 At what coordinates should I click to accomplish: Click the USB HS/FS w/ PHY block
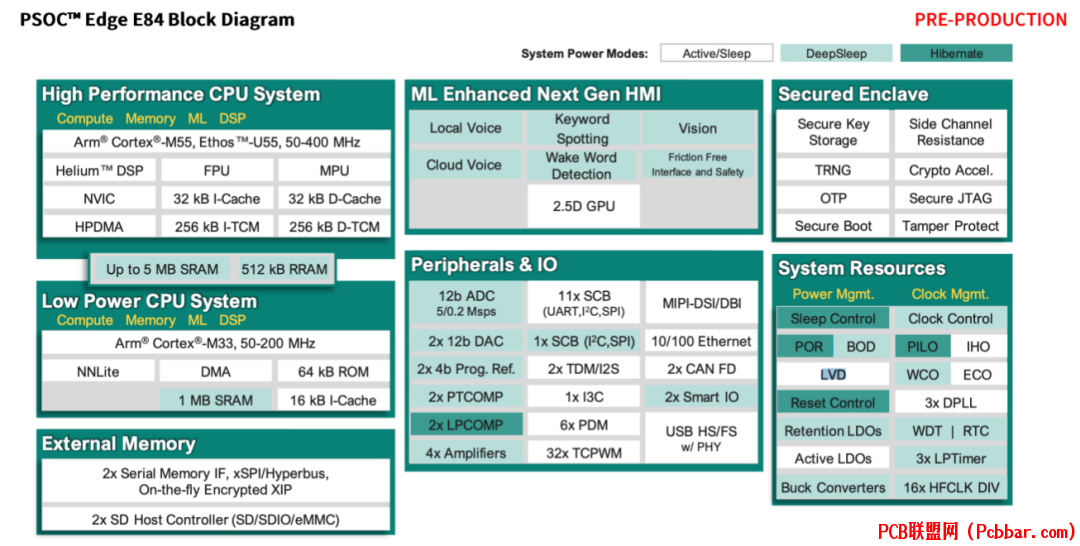pos(701,439)
